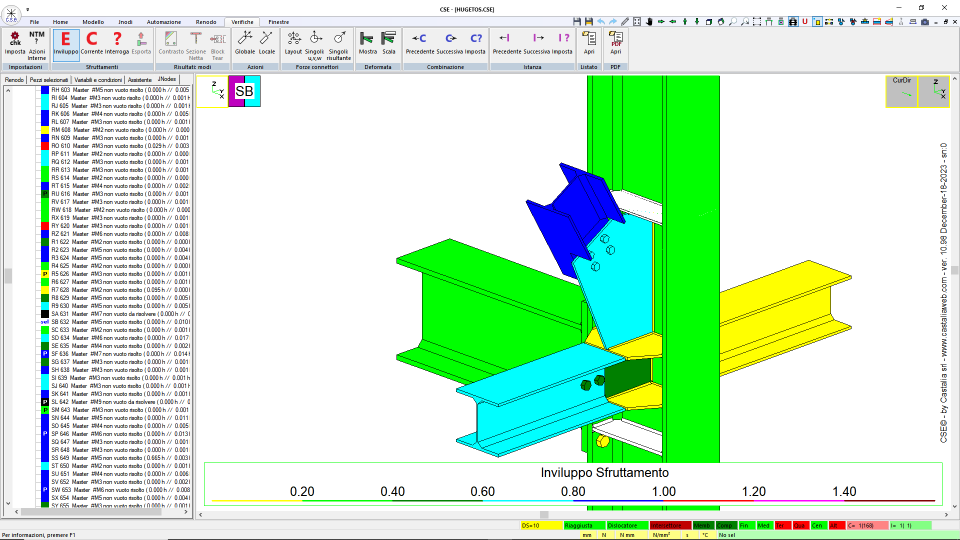Image resolution: width=960 pixels, height=540 pixels.
Task: Click the node list scroll-down arrow
Action: pyautogui.click(x=8, y=503)
